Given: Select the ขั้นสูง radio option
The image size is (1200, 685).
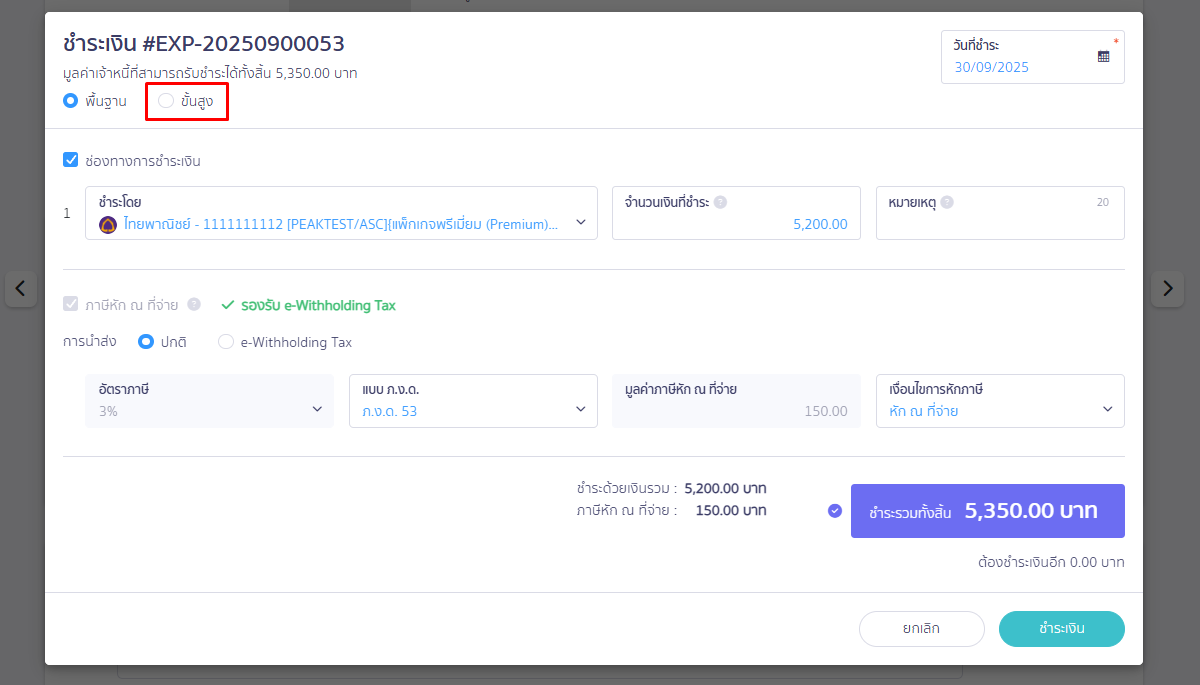Looking at the screenshot, I should (166, 101).
